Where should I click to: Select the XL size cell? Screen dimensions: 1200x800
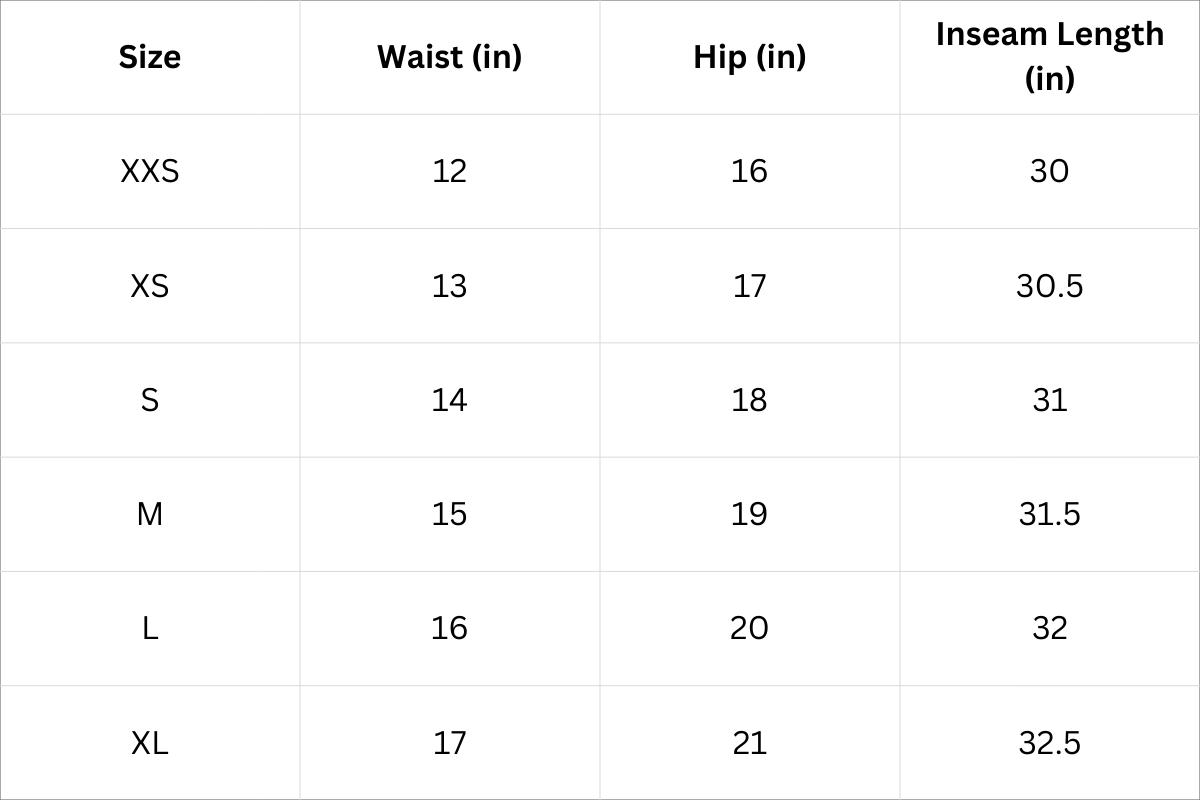pyautogui.click(x=150, y=743)
